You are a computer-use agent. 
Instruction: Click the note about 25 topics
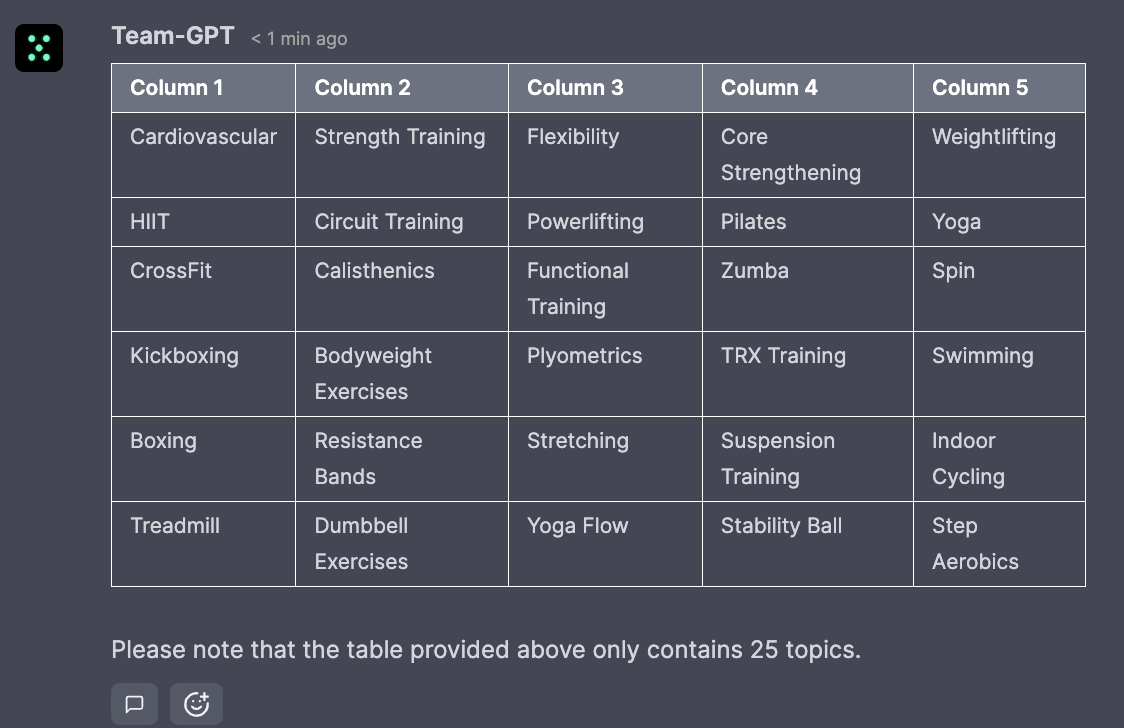[x=486, y=649]
